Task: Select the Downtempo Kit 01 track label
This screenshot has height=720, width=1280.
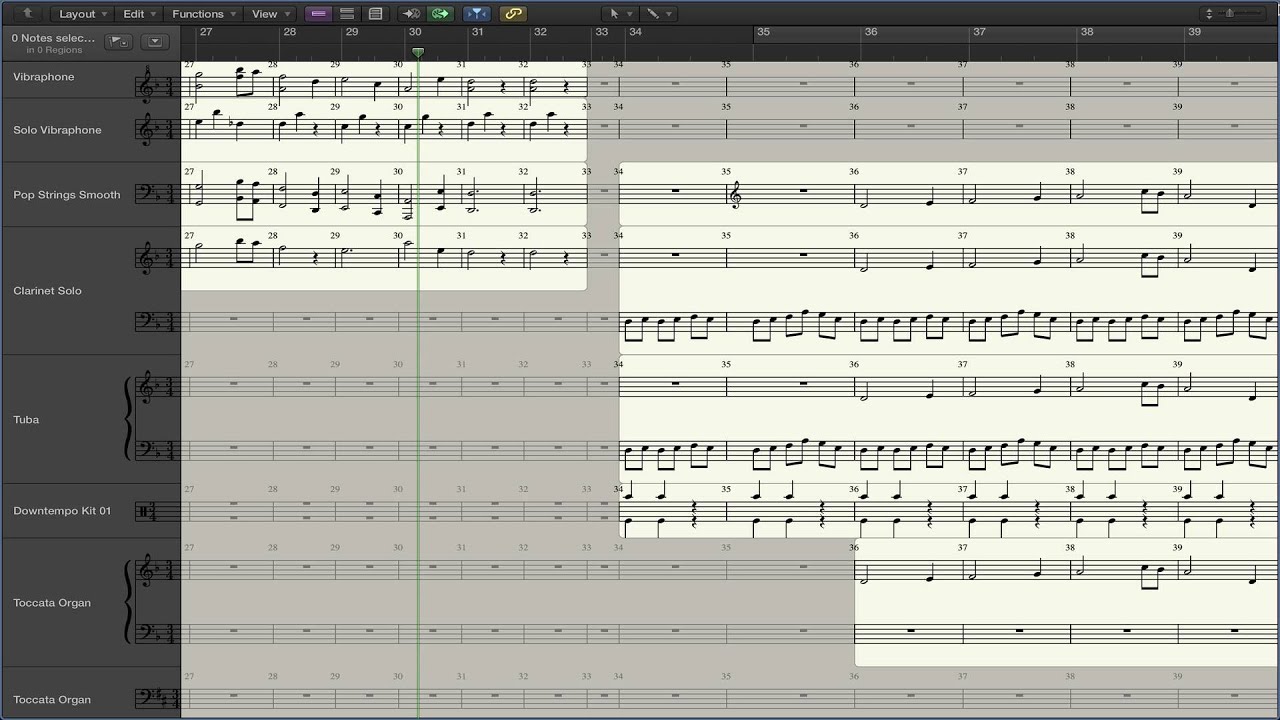Action: (62, 511)
